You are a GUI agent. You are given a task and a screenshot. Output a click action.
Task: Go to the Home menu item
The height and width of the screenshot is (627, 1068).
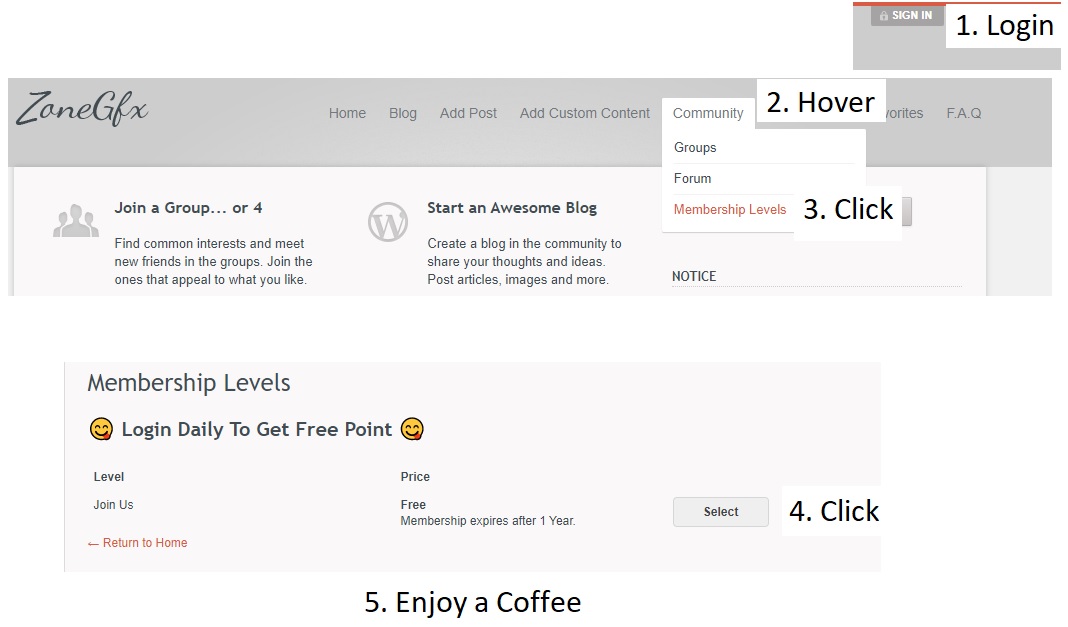(x=347, y=113)
